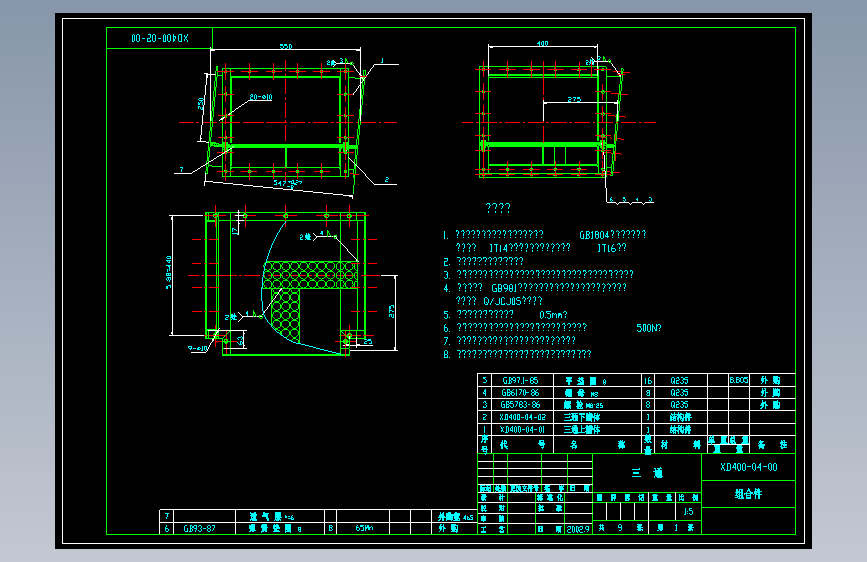Click the GB97.1-85 parts list entry

520,381
